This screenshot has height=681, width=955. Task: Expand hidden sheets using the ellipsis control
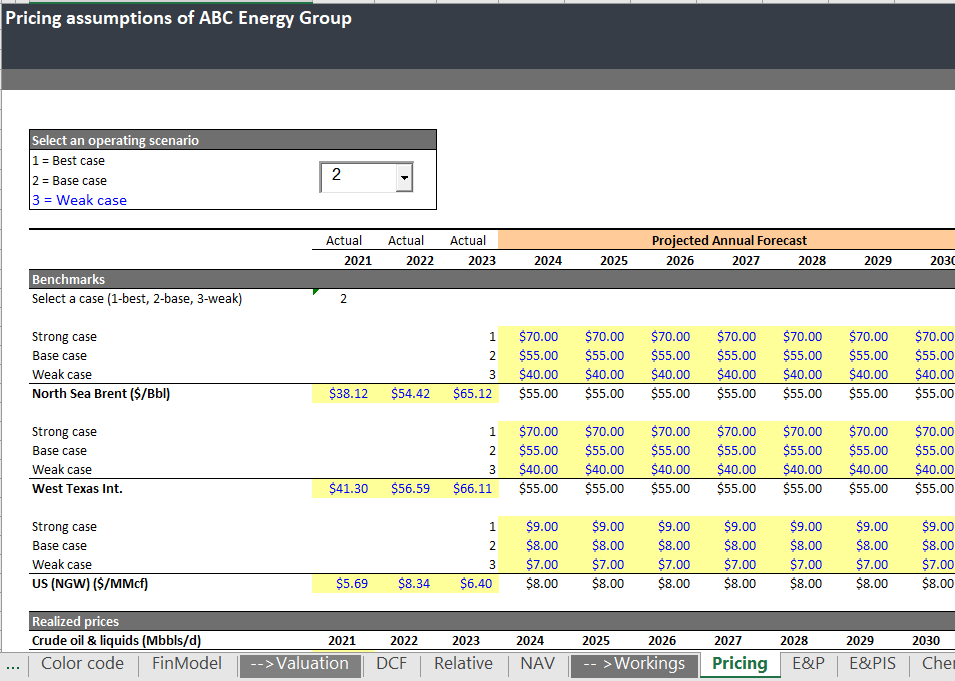tap(13, 663)
